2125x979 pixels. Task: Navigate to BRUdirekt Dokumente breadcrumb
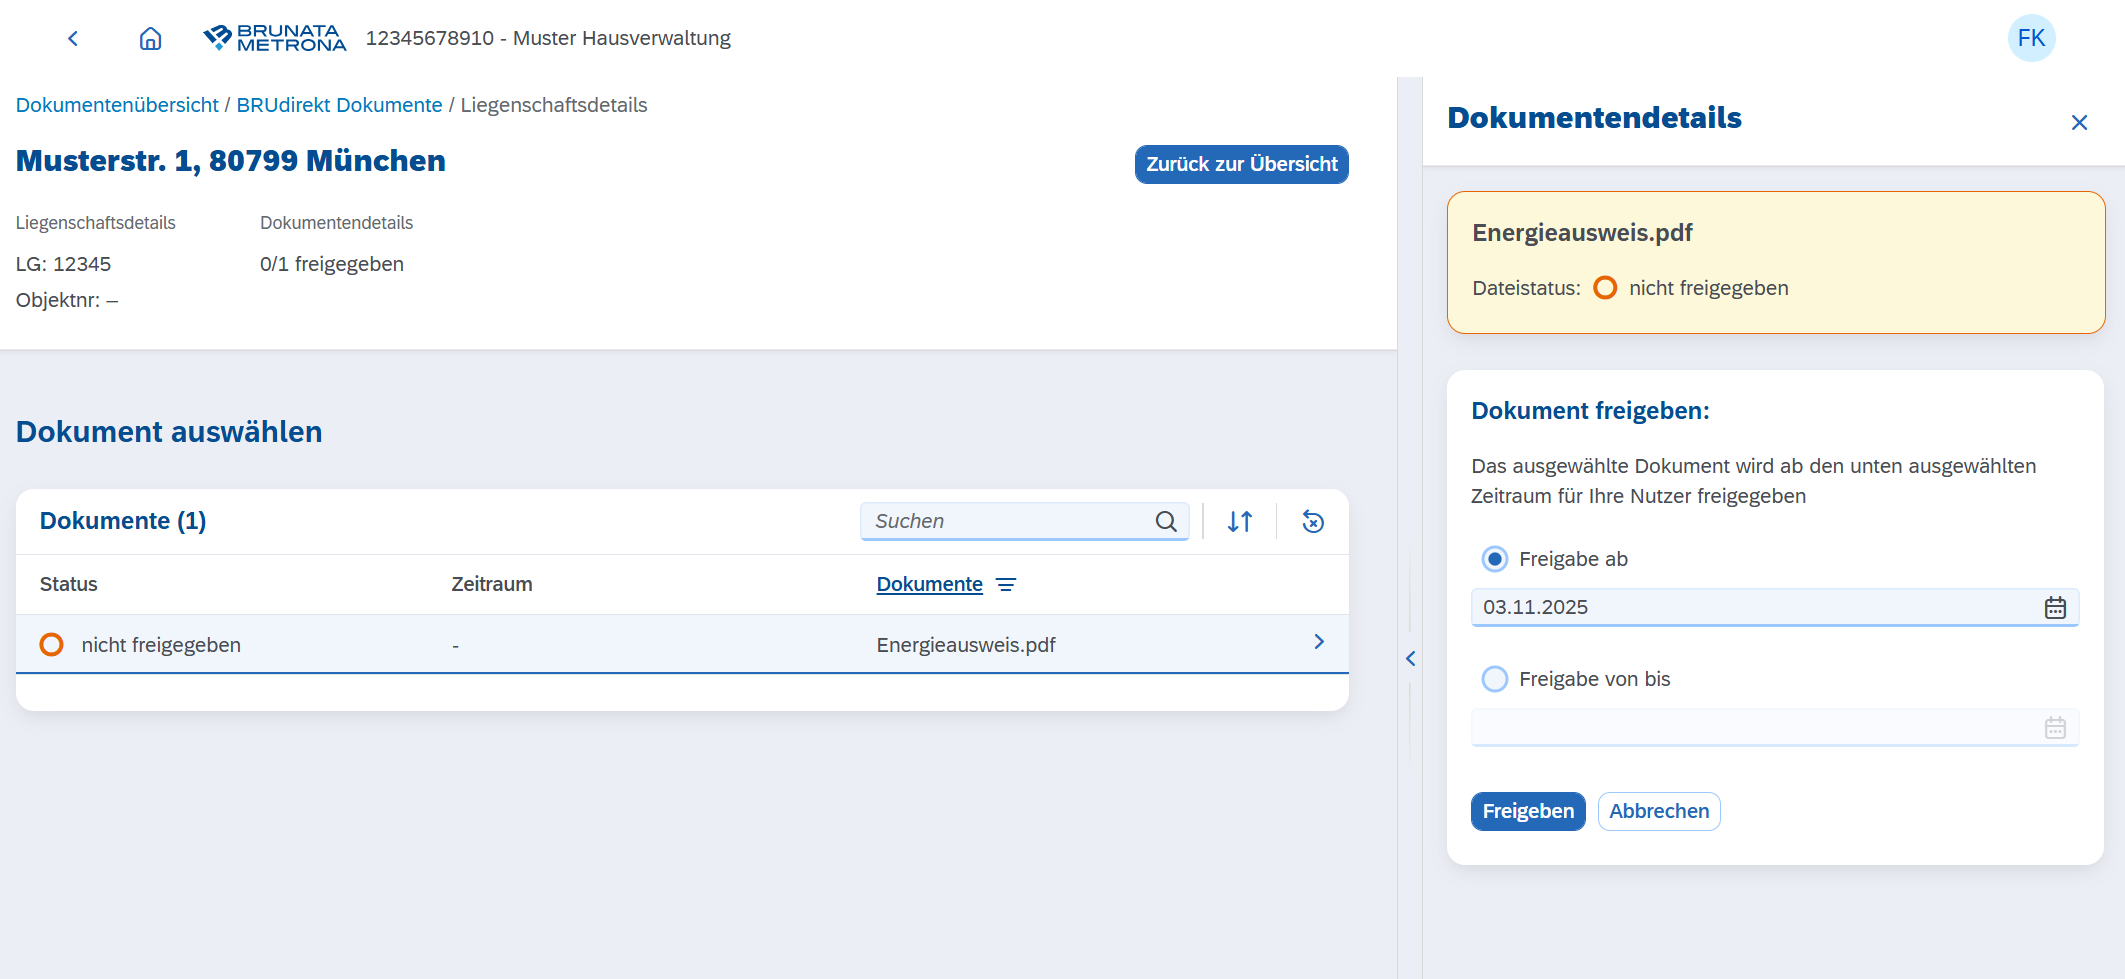339,105
